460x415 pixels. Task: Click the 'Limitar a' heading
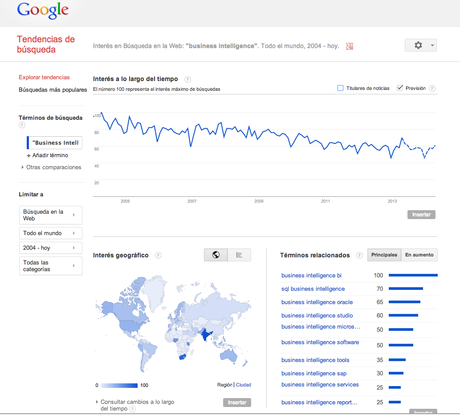(31, 194)
